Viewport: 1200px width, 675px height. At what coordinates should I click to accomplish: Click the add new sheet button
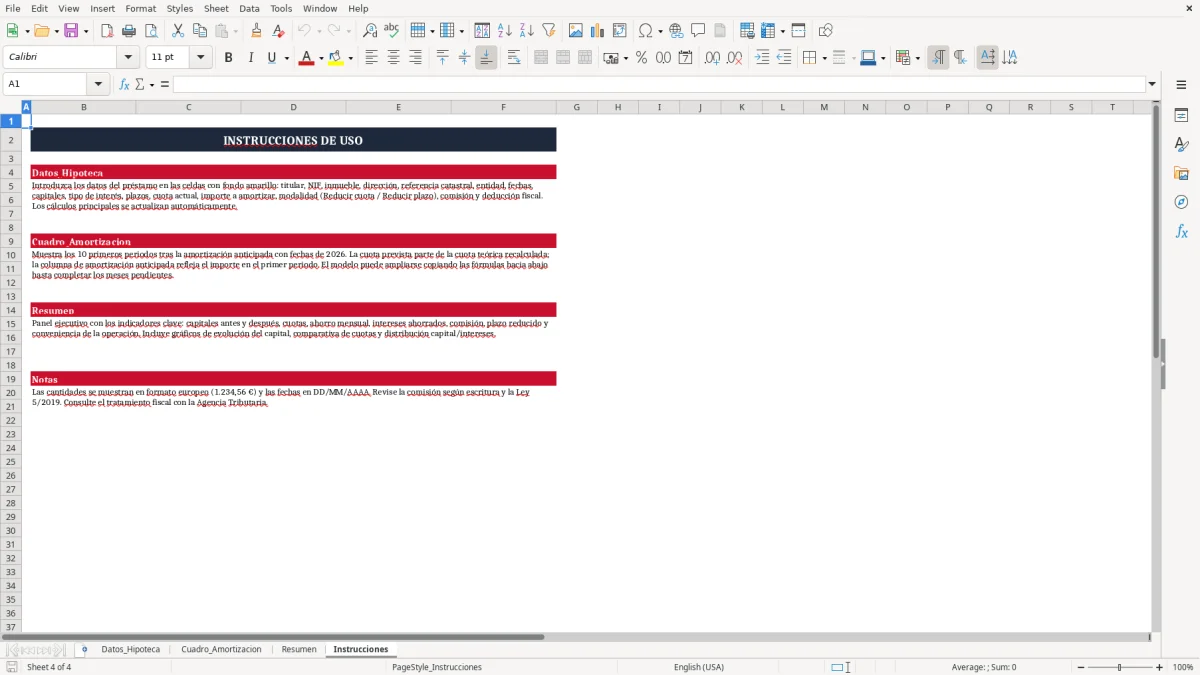pos(84,649)
